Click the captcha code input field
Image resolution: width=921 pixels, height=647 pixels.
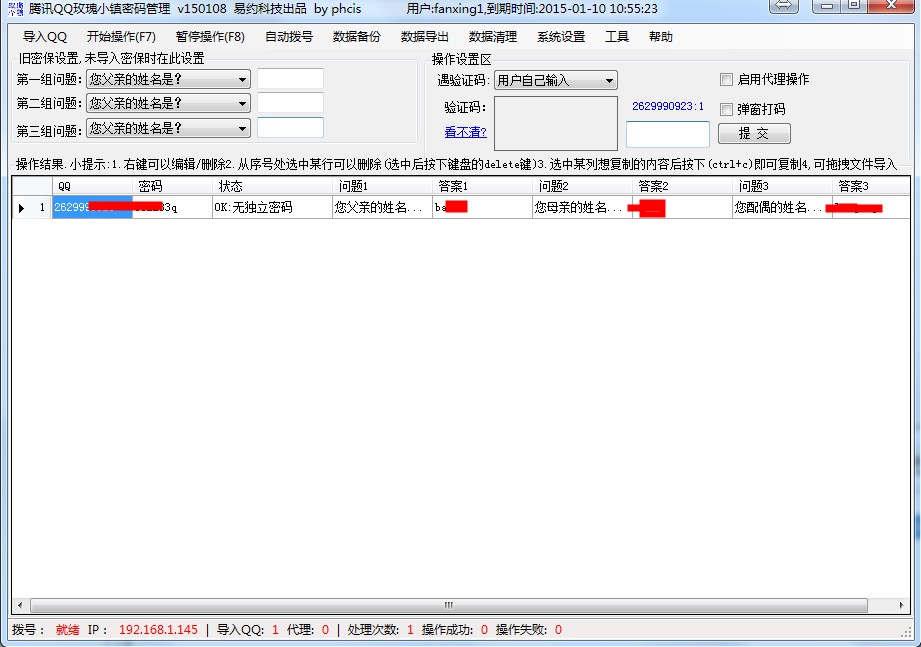pyautogui.click(x=668, y=134)
